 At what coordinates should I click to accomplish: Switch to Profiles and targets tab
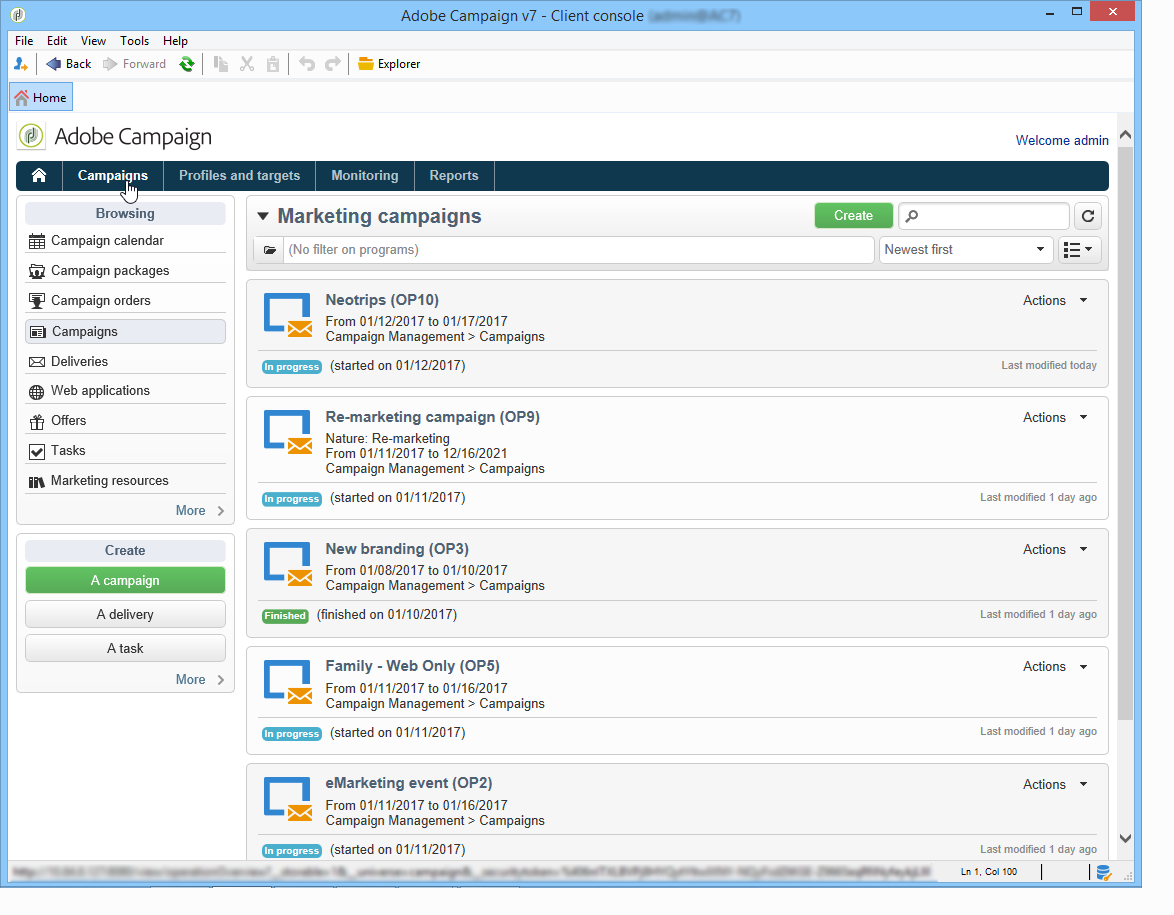click(x=240, y=175)
